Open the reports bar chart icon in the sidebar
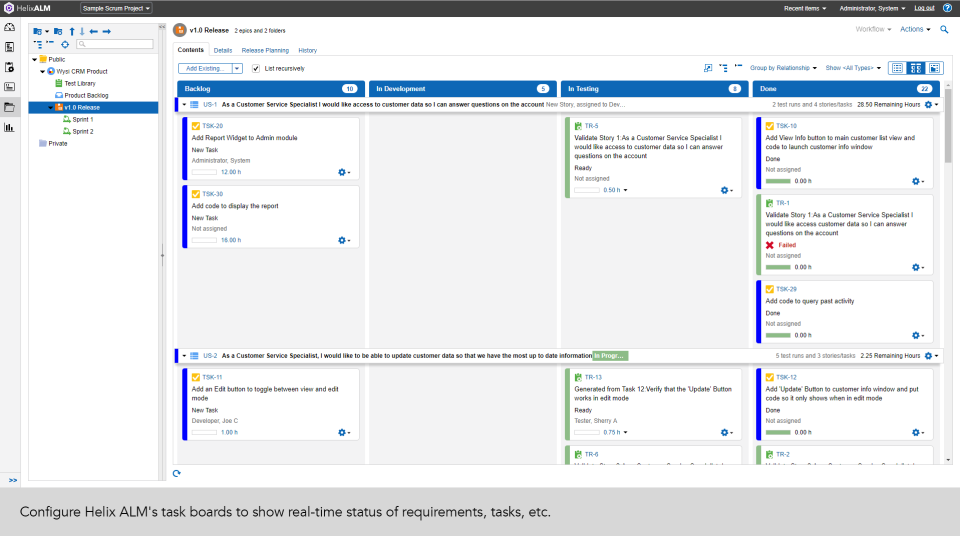 point(9,127)
